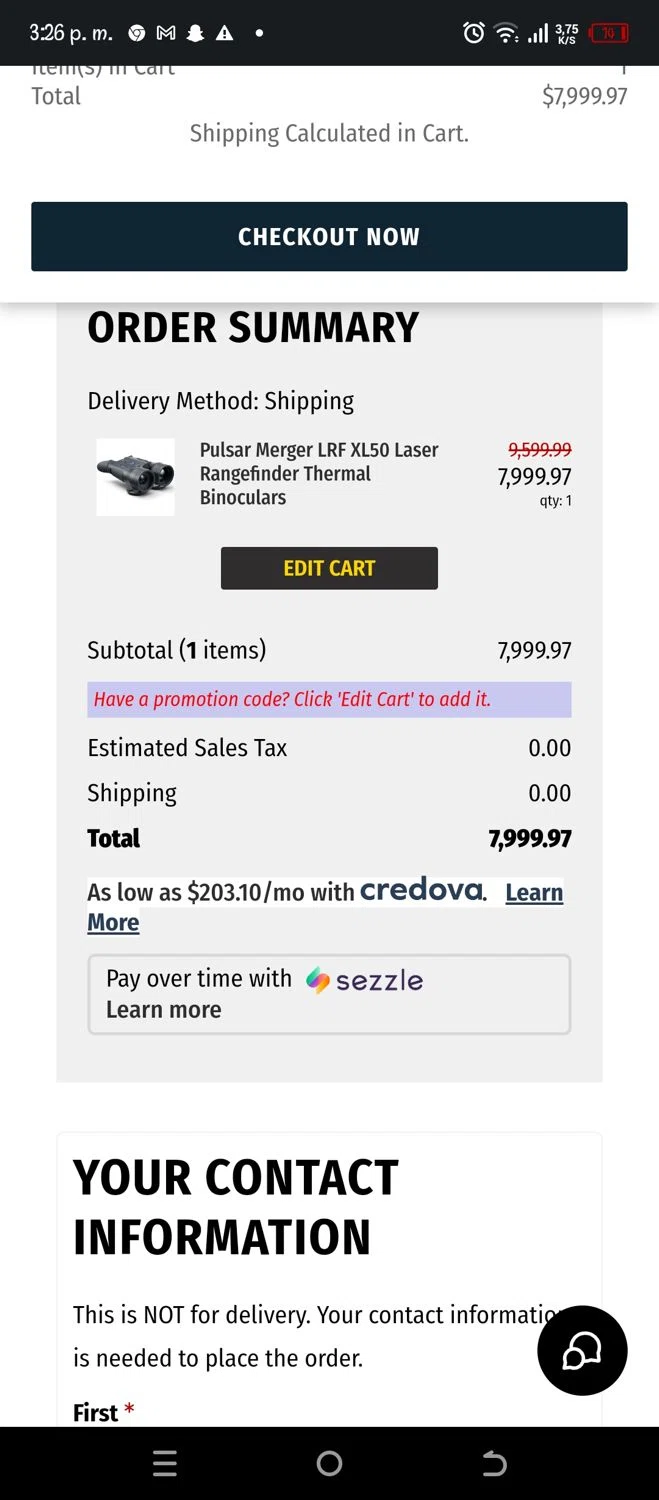Tap the Sezzle pay over time box
The image size is (659, 1500).
click(x=329, y=994)
